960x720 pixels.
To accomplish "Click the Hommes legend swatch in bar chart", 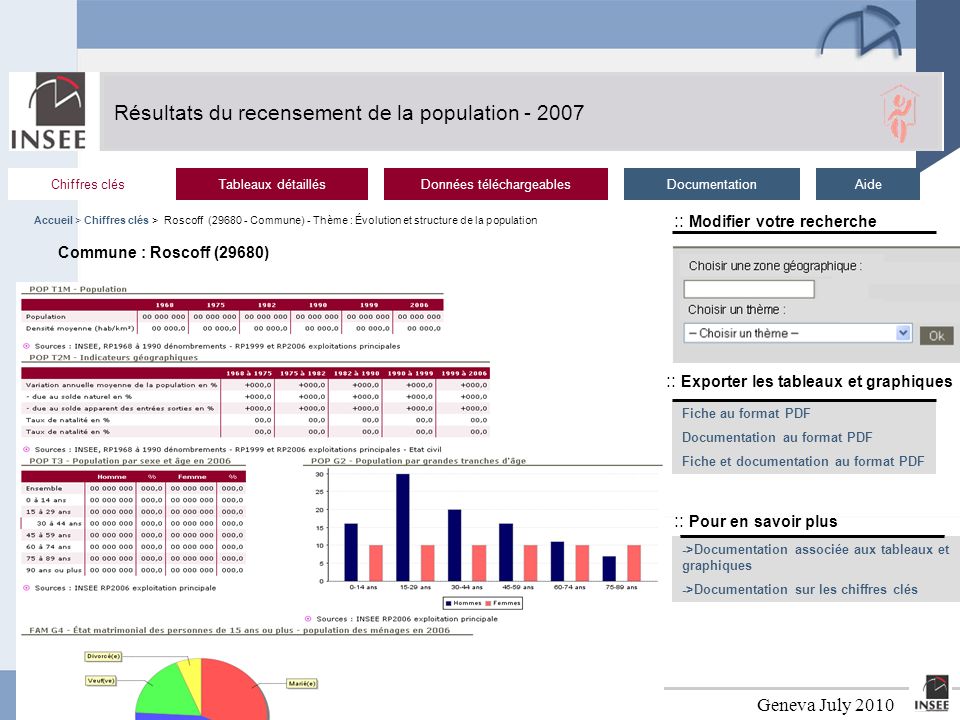I will pos(448,603).
